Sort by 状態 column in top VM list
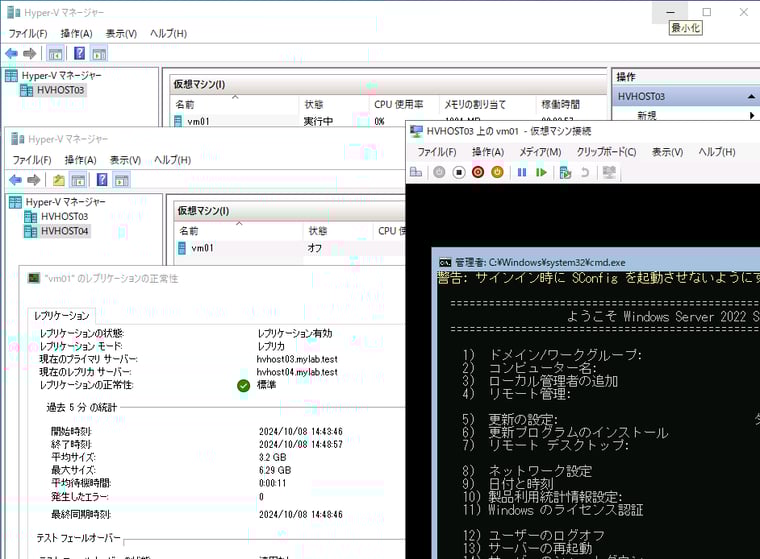Viewport: 760px width, 559px height. (334, 104)
